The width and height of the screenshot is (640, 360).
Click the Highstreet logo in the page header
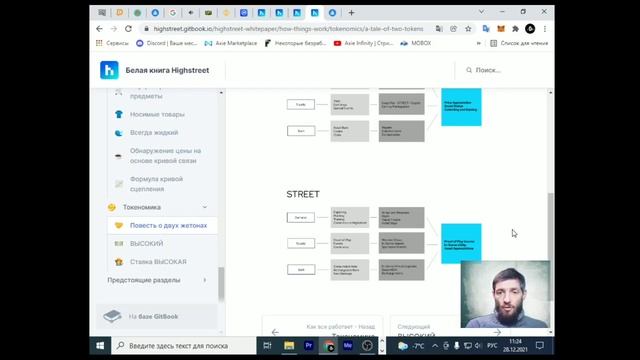coord(109,70)
